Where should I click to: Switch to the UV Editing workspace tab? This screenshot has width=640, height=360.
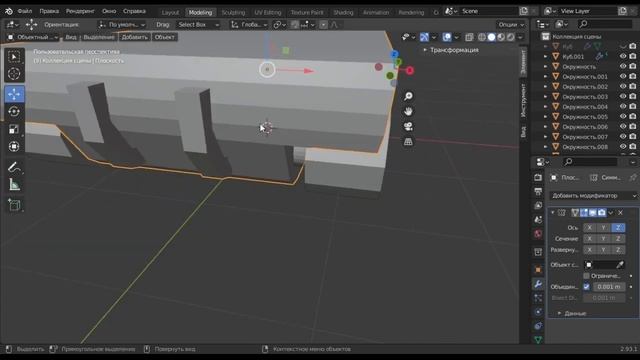(267, 12)
